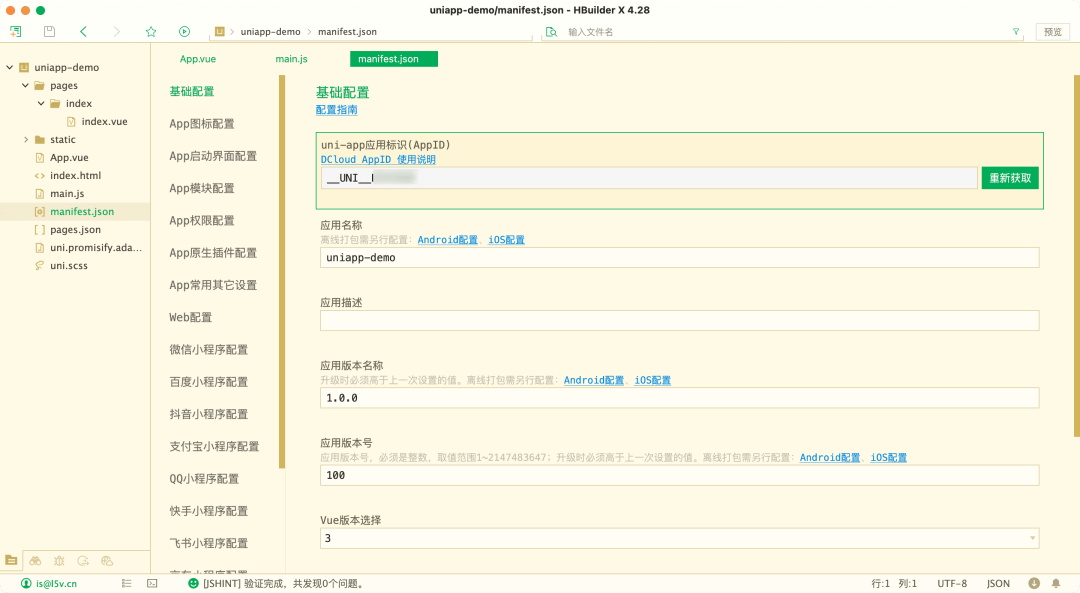Select uni.scss in the file tree
This screenshot has height=593, width=1080.
point(69,266)
